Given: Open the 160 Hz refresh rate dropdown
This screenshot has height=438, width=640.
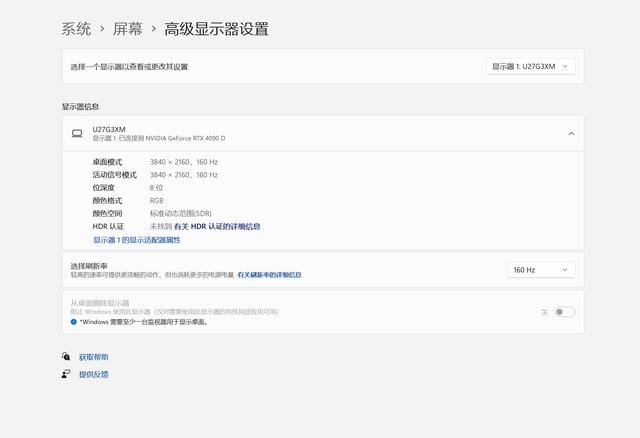Looking at the screenshot, I should (541, 270).
